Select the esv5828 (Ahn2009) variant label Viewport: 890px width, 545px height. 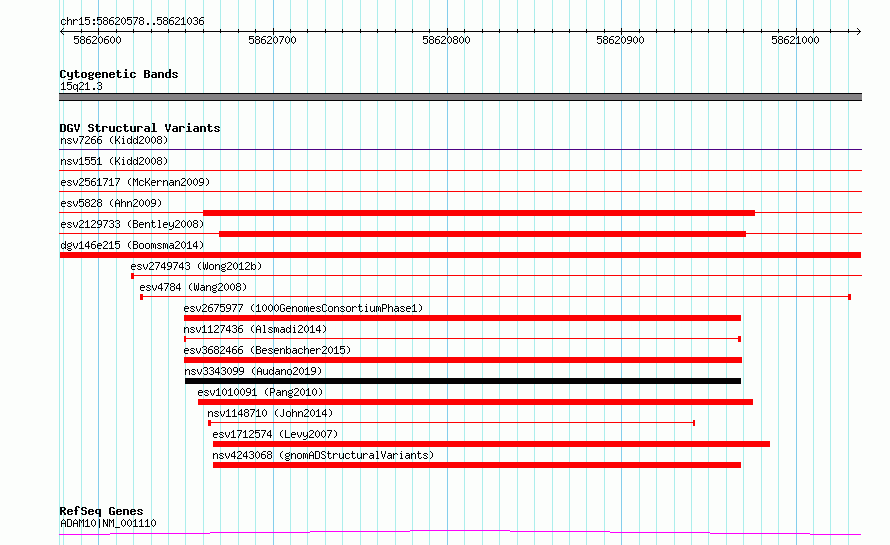[x=111, y=203]
